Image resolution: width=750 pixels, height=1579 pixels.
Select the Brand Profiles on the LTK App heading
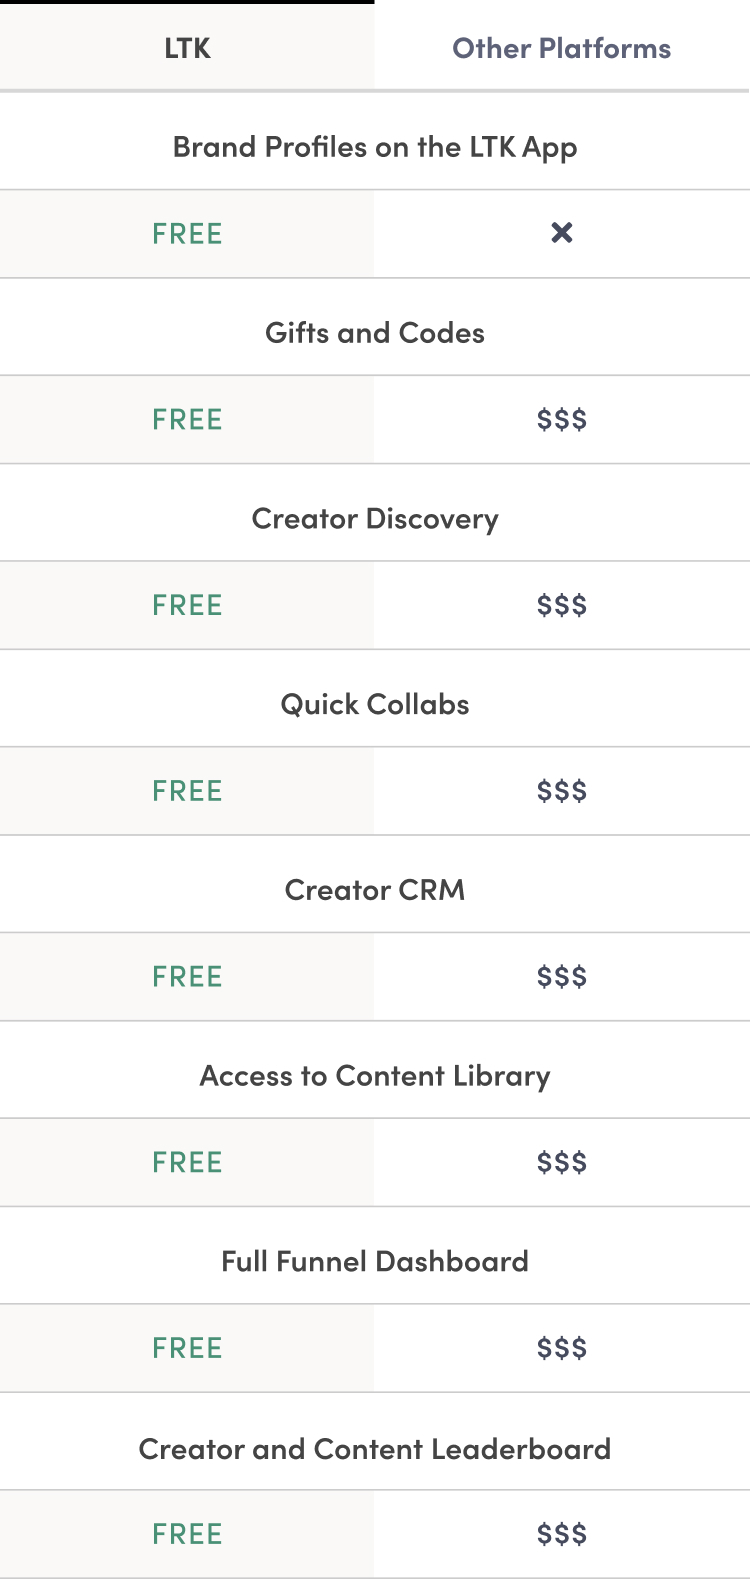coord(375,147)
